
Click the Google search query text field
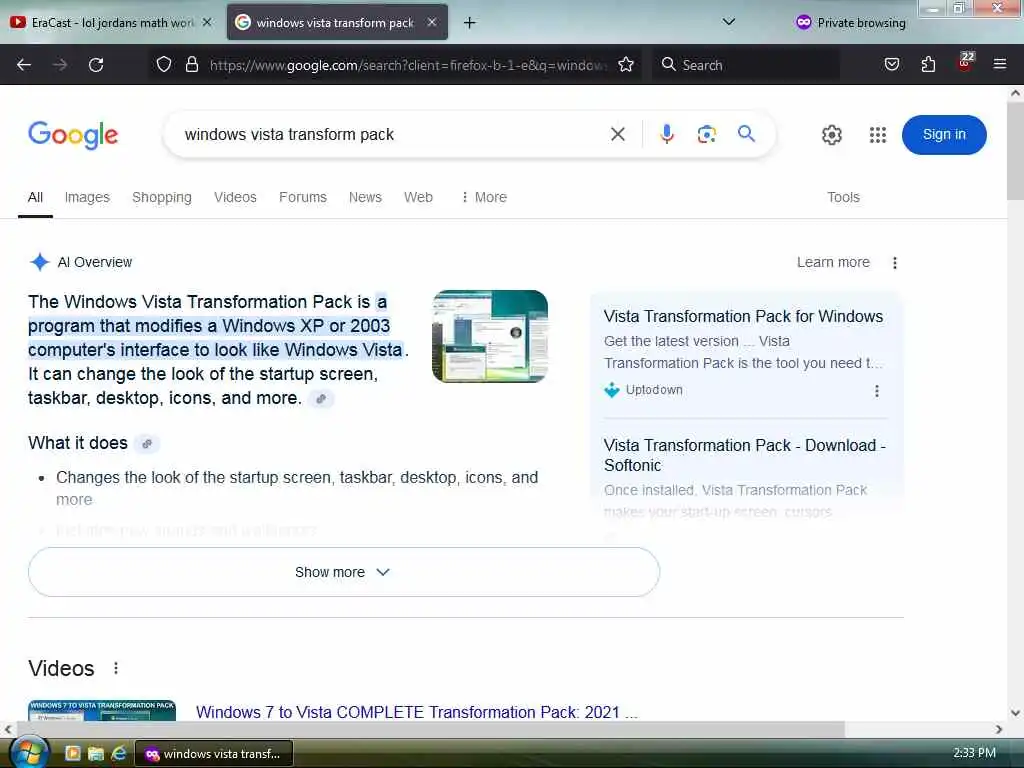392,135
